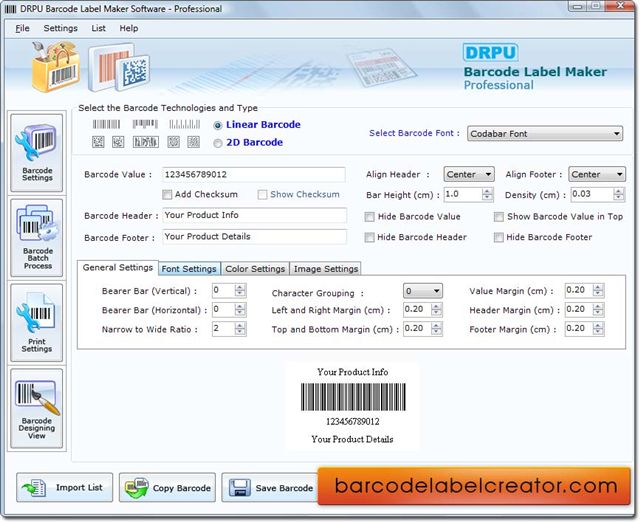
Task: Check Hide Barcode Footer
Action: pyautogui.click(x=498, y=237)
